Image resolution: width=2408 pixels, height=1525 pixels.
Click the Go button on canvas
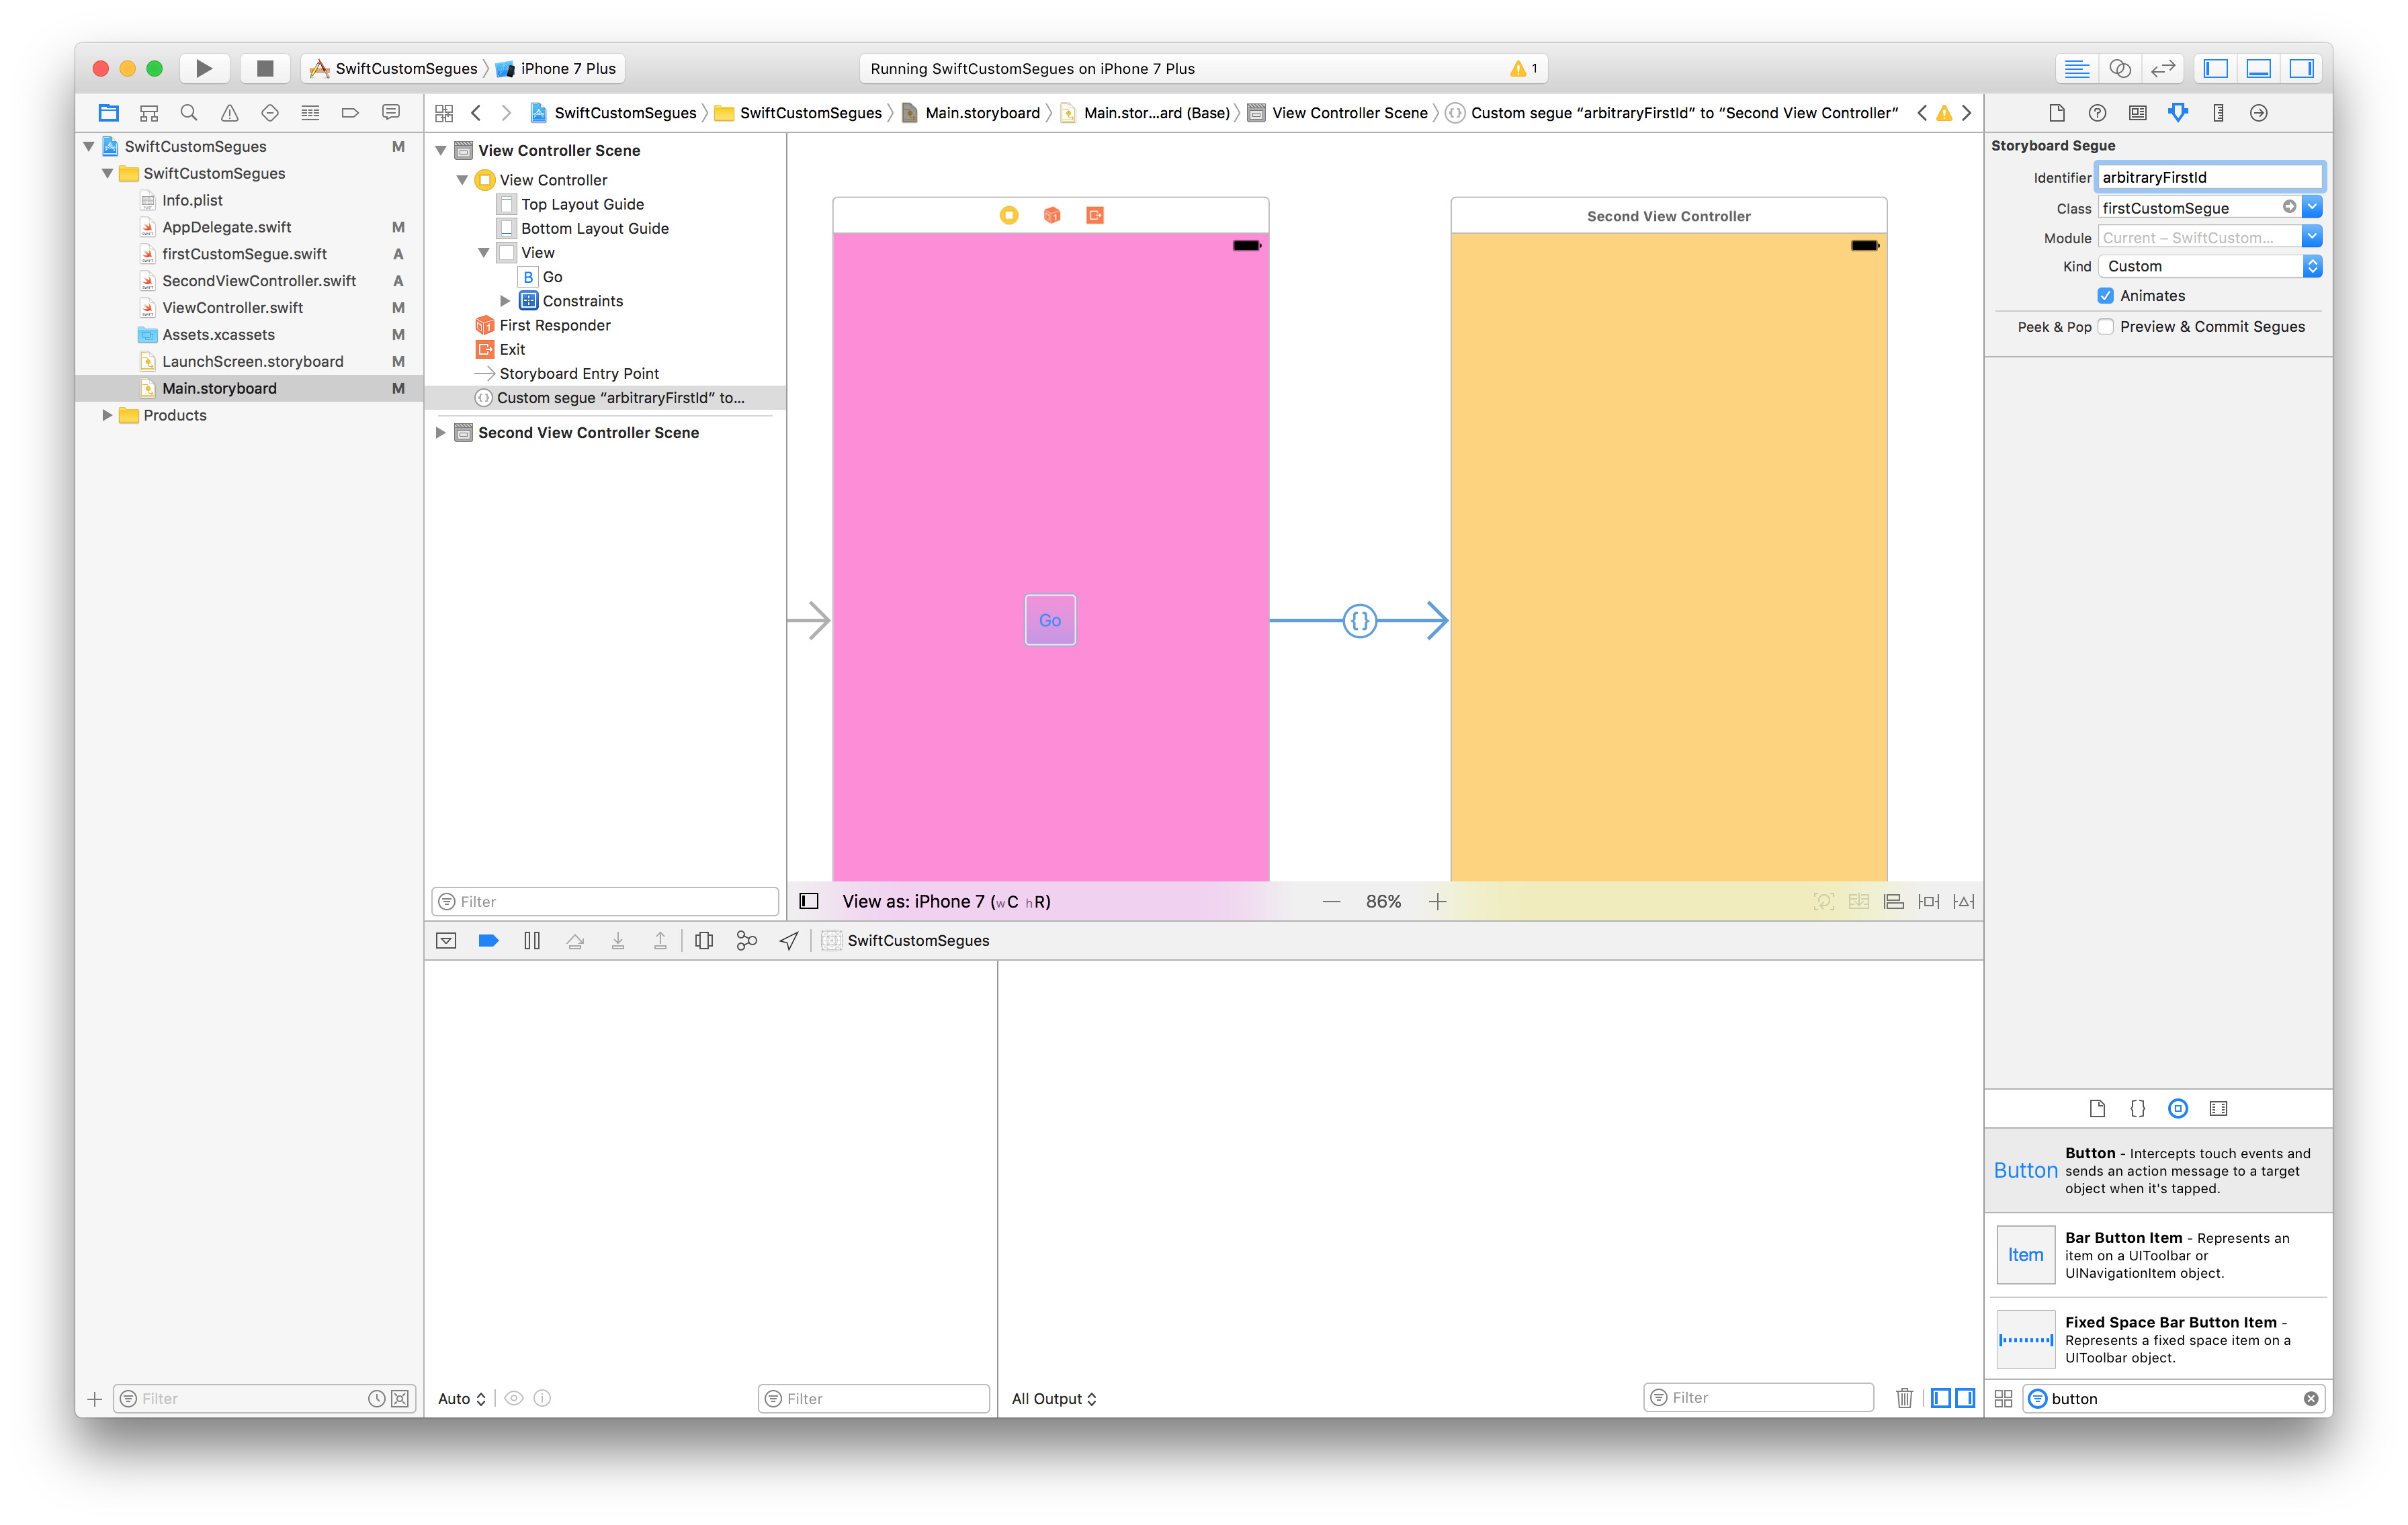[1049, 620]
